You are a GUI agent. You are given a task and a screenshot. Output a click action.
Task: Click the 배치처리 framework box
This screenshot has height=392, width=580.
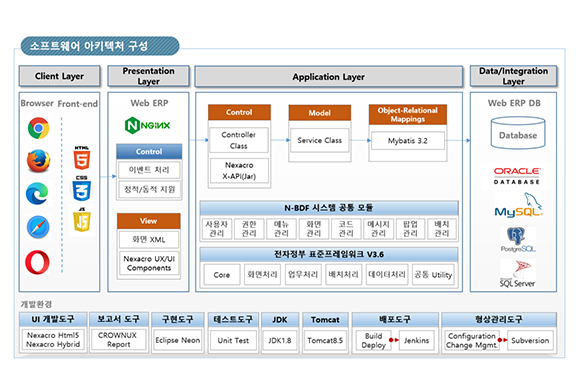pos(344,275)
